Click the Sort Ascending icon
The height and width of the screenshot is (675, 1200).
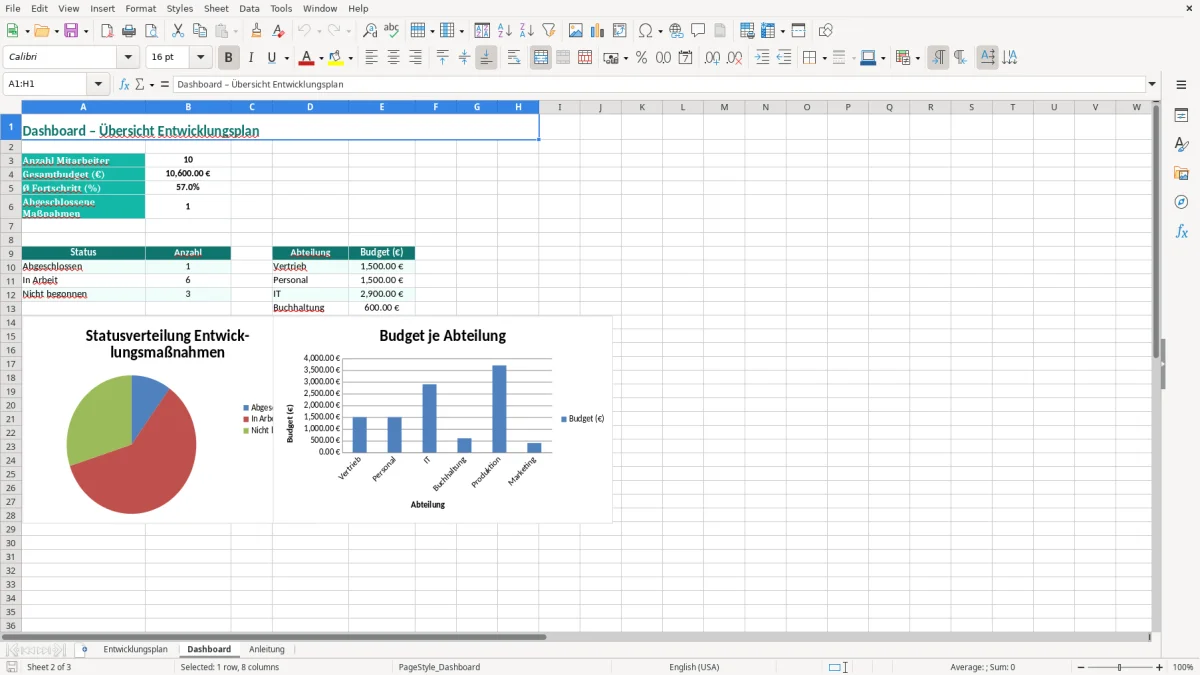pos(504,31)
